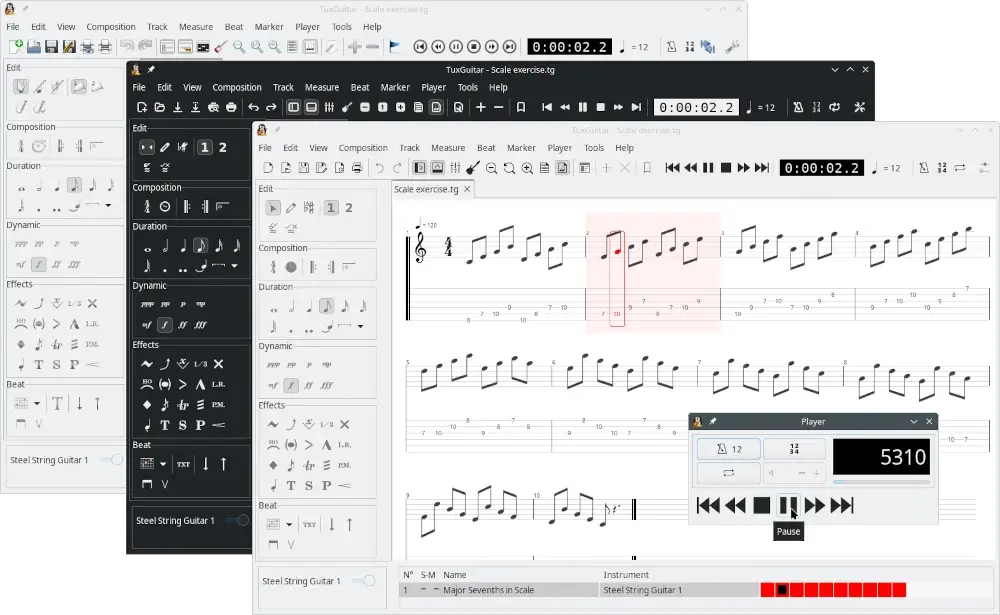Select the eighth note duration icon
Image resolution: width=1000 pixels, height=615 pixels.
(x=329, y=305)
